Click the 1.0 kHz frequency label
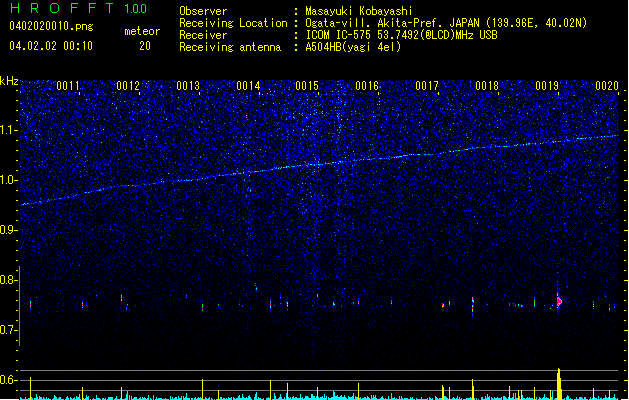This screenshot has width=629, height=400. pos(9,180)
